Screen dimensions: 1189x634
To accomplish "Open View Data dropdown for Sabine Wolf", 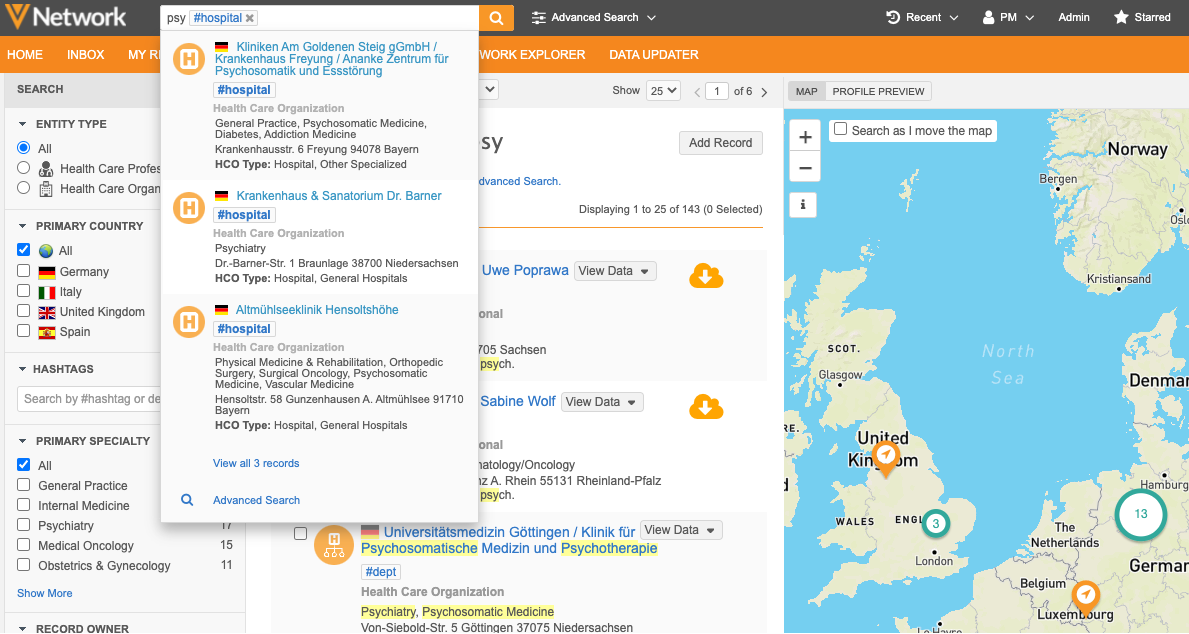I will [x=602, y=402].
